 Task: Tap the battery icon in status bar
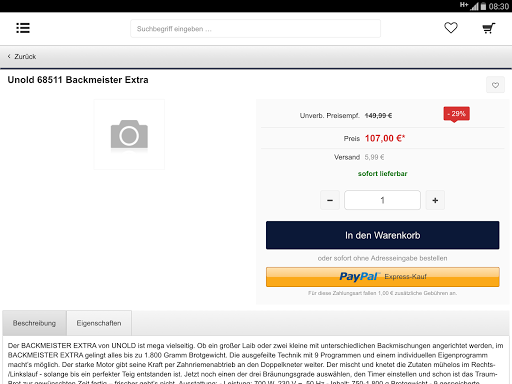pyautogui.click(x=483, y=6)
